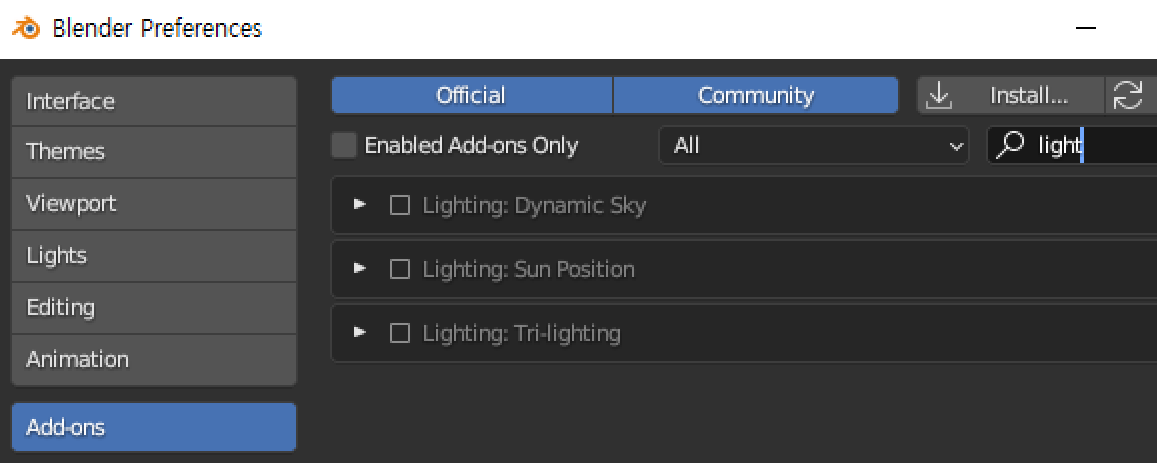This screenshot has width=1157, height=463.
Task: Enable the Lighting: Sun Position add-on checkbox
Action: point(399,270)
